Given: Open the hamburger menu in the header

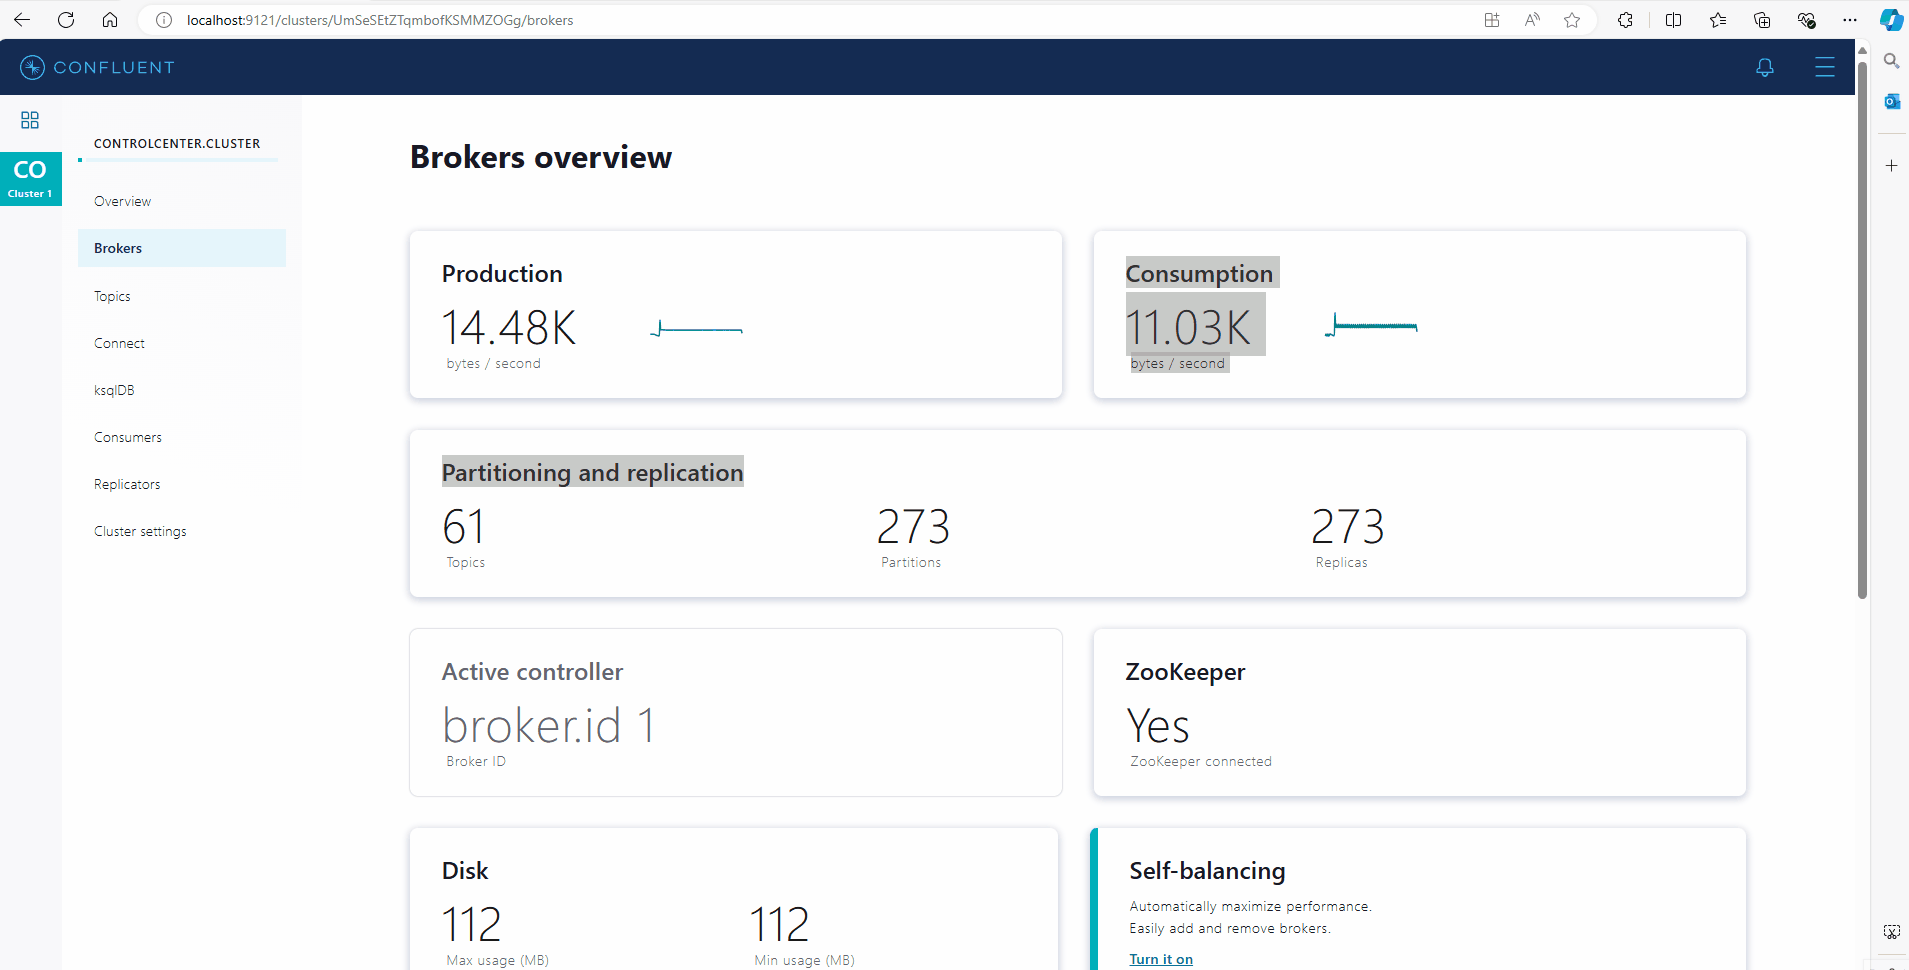Looking at the screenshot, I should point(1824,67).
